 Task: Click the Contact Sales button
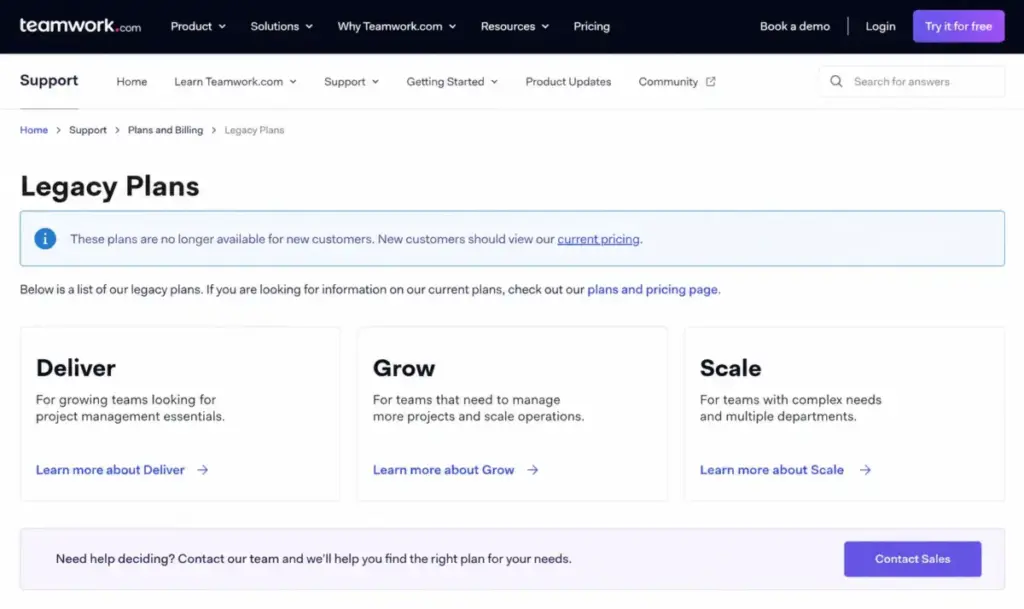pyautogui.click(x=912, y=559)
